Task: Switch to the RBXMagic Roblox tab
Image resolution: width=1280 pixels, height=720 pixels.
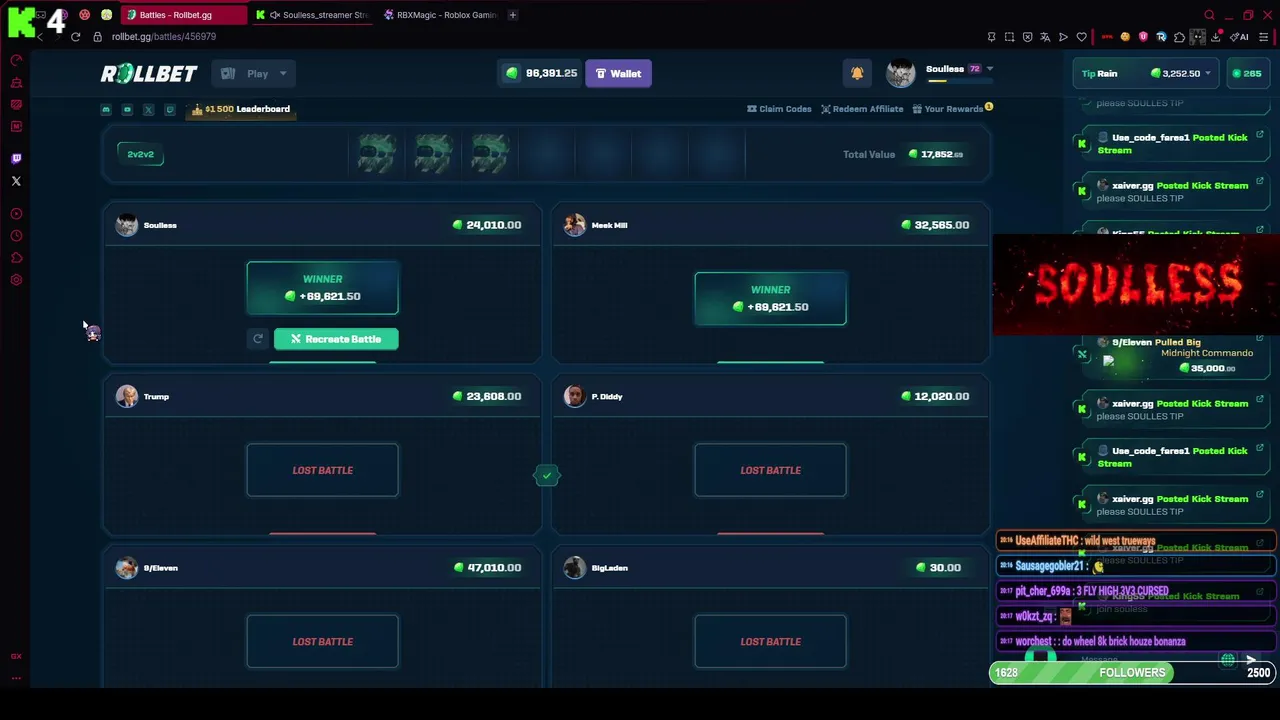Action: tap(440, 15)
